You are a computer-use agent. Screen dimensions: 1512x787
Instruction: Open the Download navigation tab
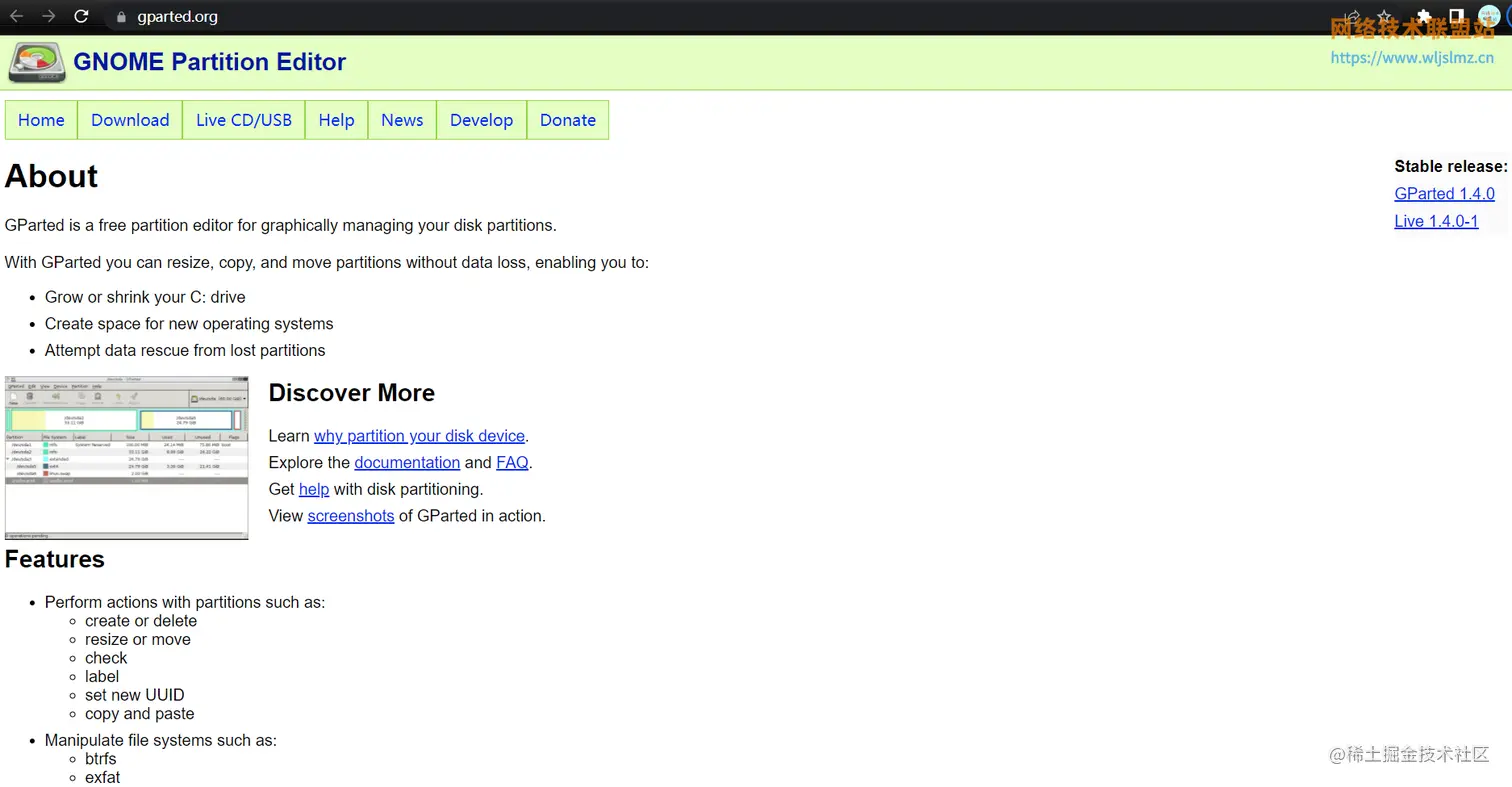coord(130,120)
